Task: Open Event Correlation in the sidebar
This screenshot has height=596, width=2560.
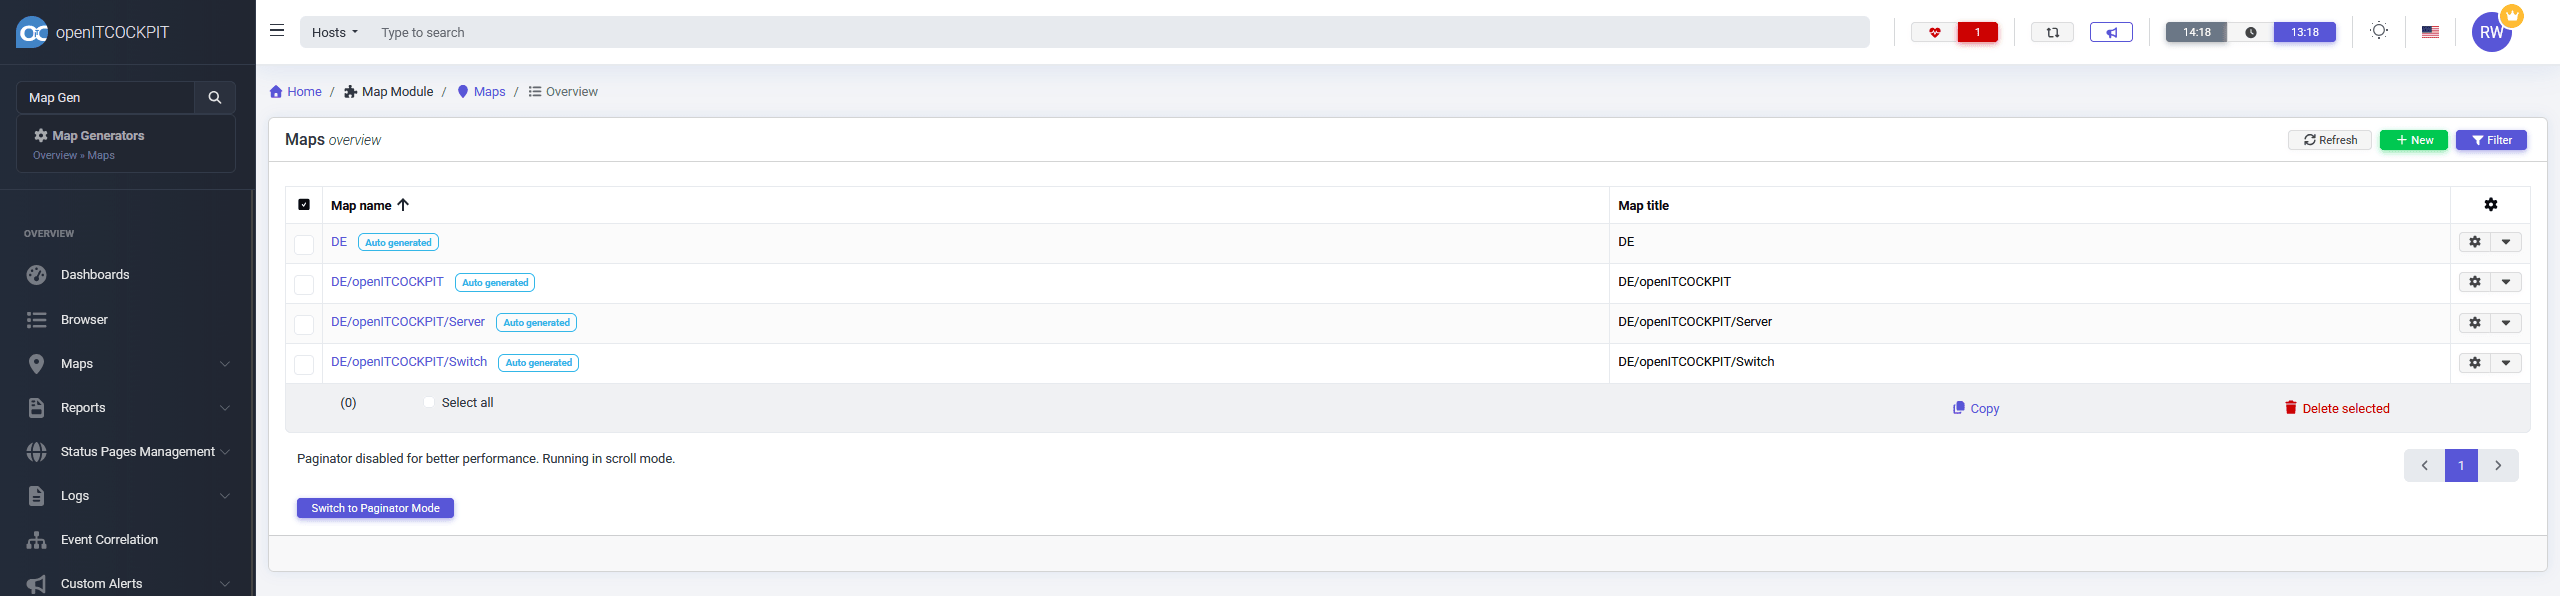Action: 109,540
